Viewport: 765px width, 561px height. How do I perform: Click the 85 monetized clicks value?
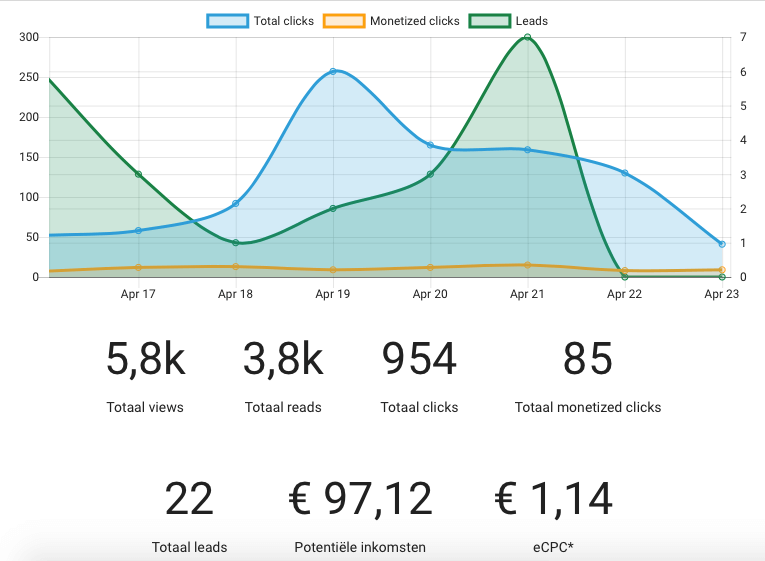point(587,359)
